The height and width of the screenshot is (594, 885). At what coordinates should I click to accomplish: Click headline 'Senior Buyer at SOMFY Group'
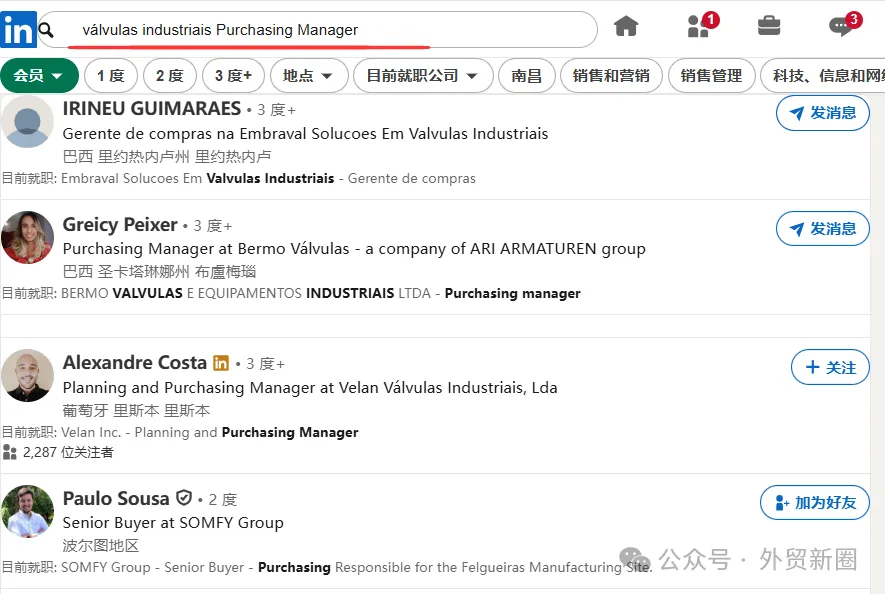[173, 523]
